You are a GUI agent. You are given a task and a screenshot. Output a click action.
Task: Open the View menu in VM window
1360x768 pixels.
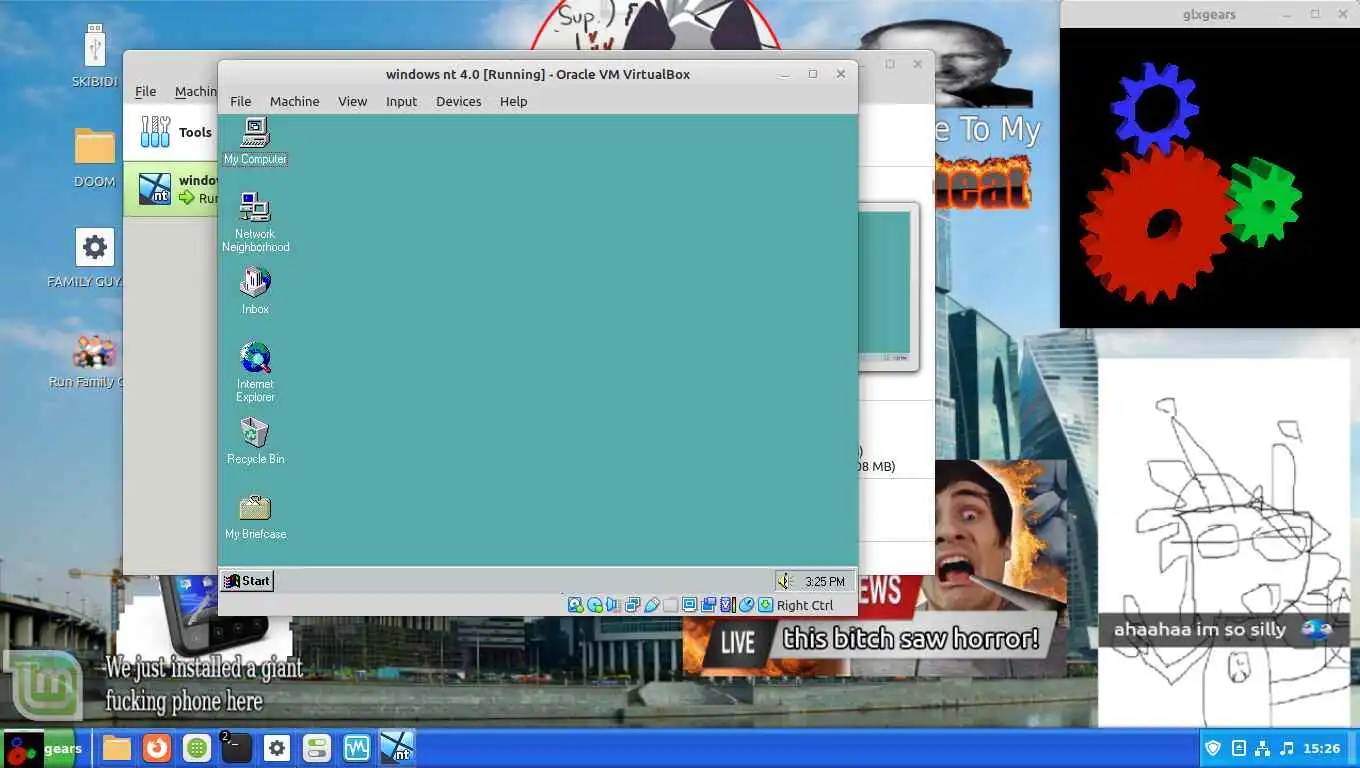pos(352,101)
